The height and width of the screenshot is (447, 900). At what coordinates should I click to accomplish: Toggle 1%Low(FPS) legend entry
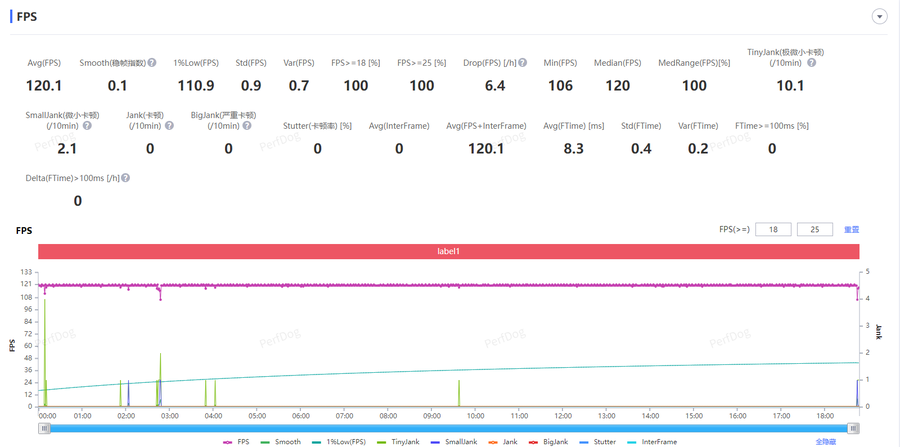(338, 441)
